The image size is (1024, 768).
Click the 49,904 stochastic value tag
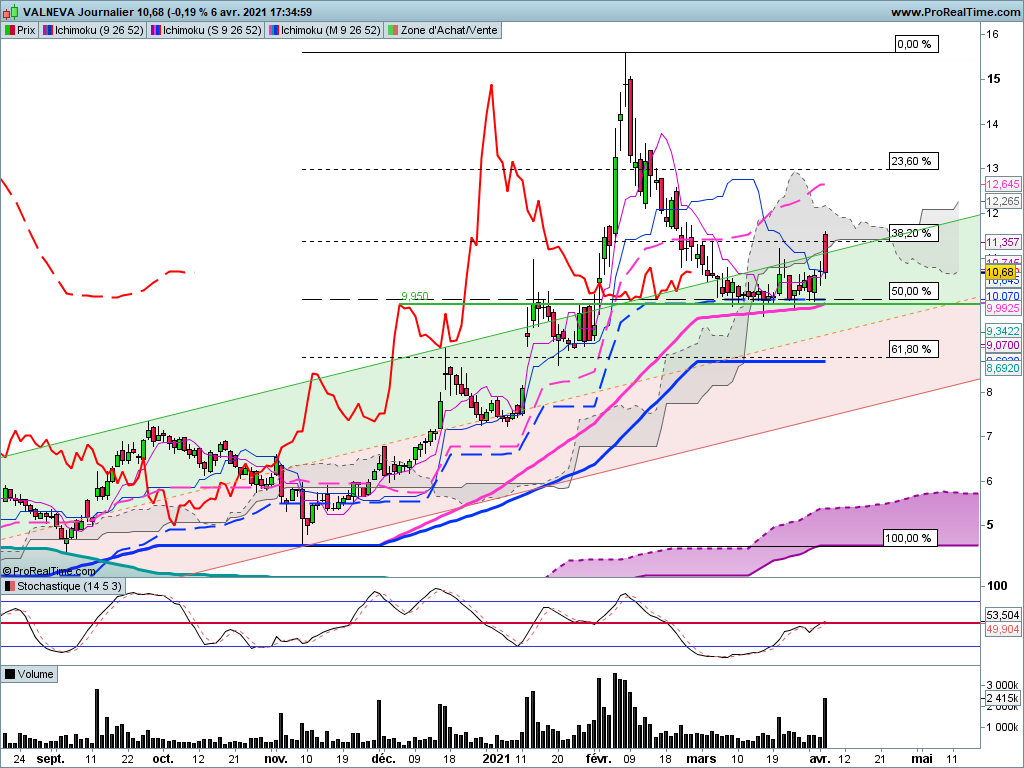click(x=1002, y=629)
